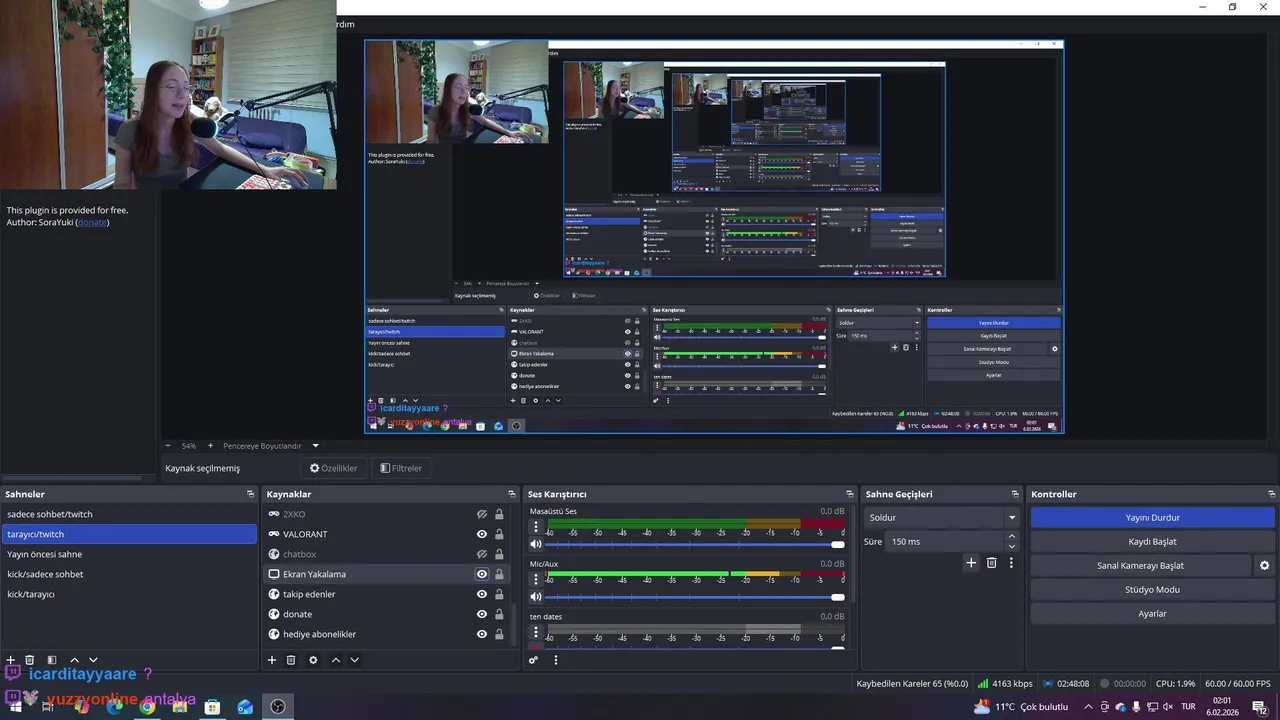Undock the Kontroller panel
Screen dimensions: 1280x720
[x=1272, y=494]
